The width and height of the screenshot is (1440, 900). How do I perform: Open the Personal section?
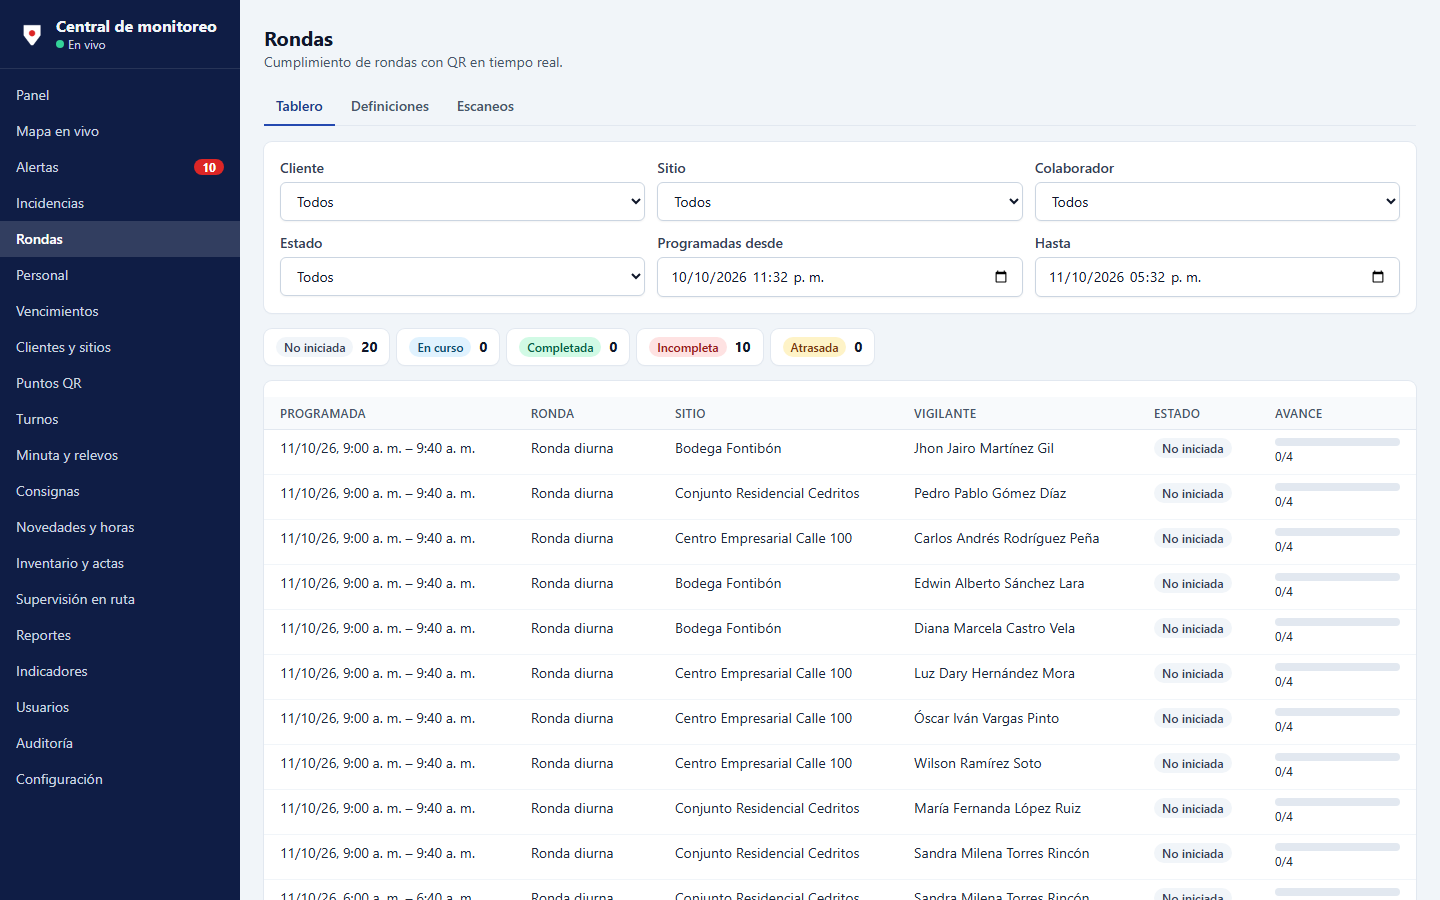(120, 275)
